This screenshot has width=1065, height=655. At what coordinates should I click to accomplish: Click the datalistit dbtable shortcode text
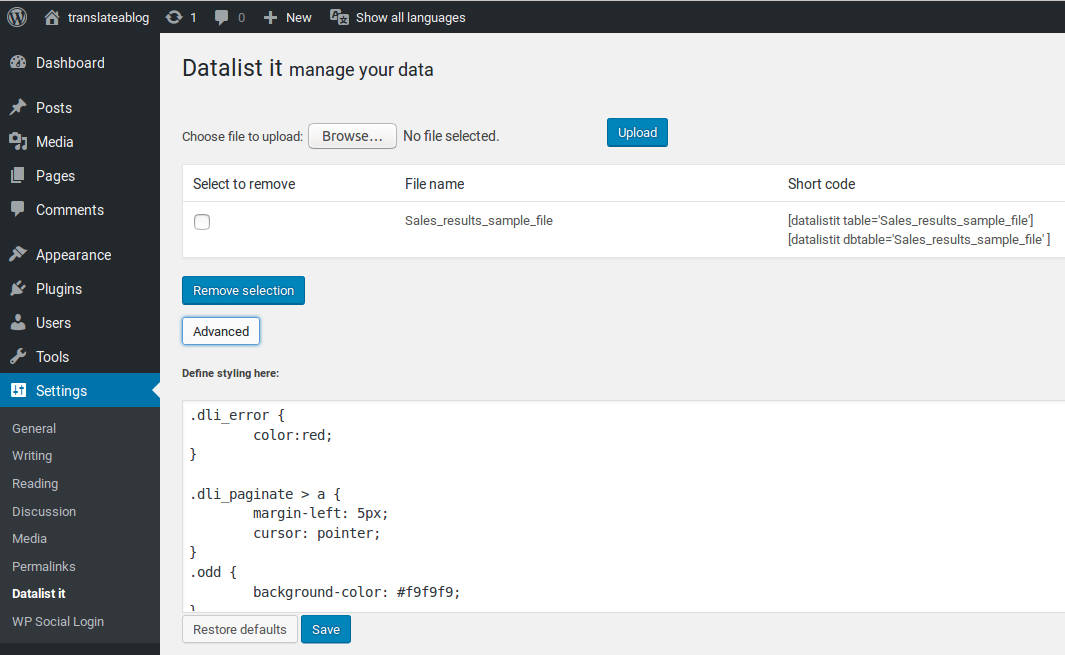(x=918, y=239)
